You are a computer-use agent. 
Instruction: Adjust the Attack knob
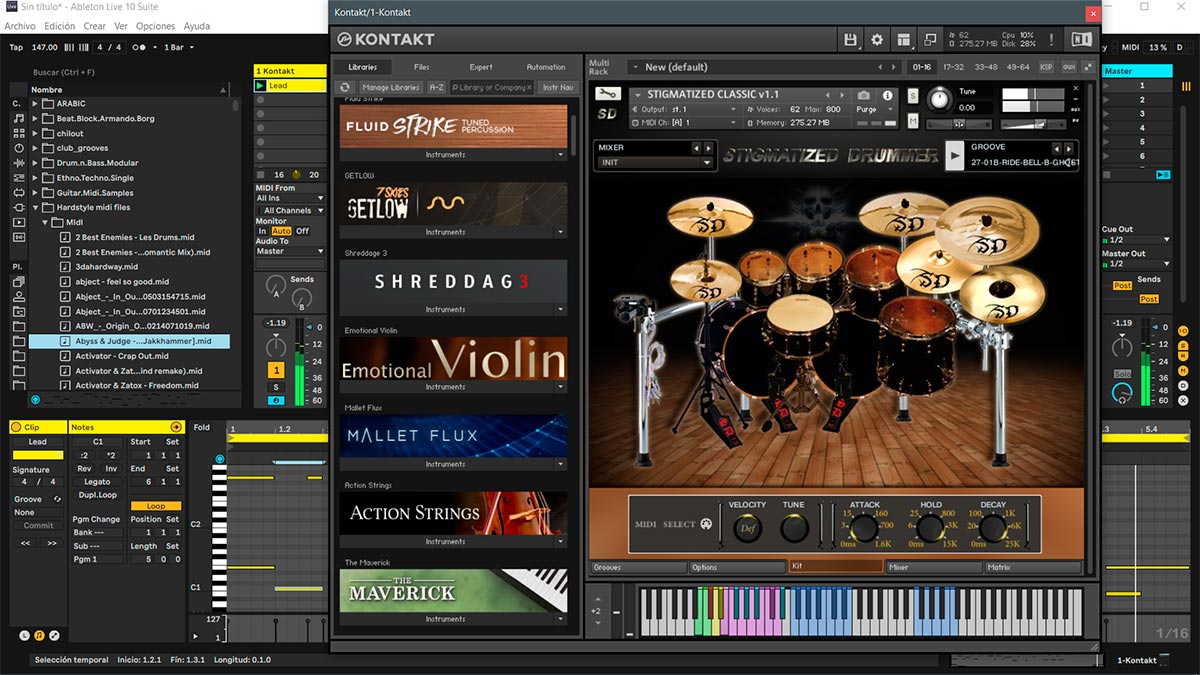pyautogui.click(x=864, y=528)
